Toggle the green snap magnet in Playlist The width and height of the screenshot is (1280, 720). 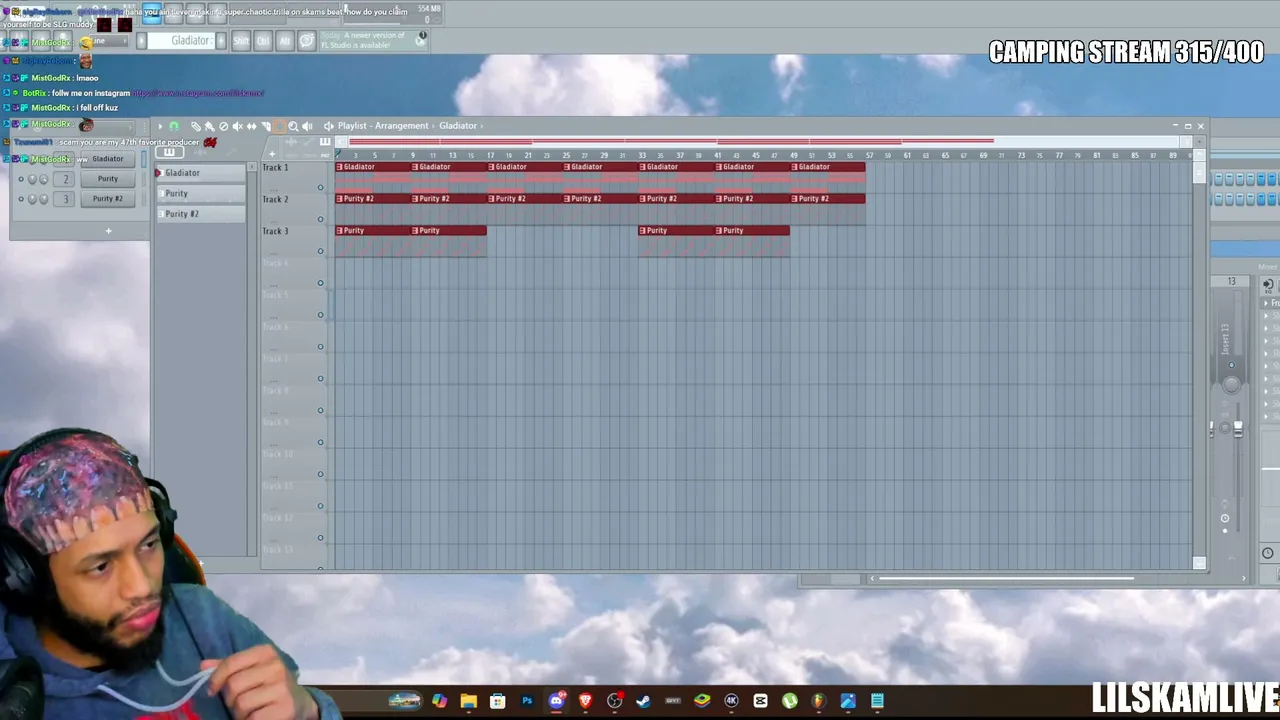(174, 126)
